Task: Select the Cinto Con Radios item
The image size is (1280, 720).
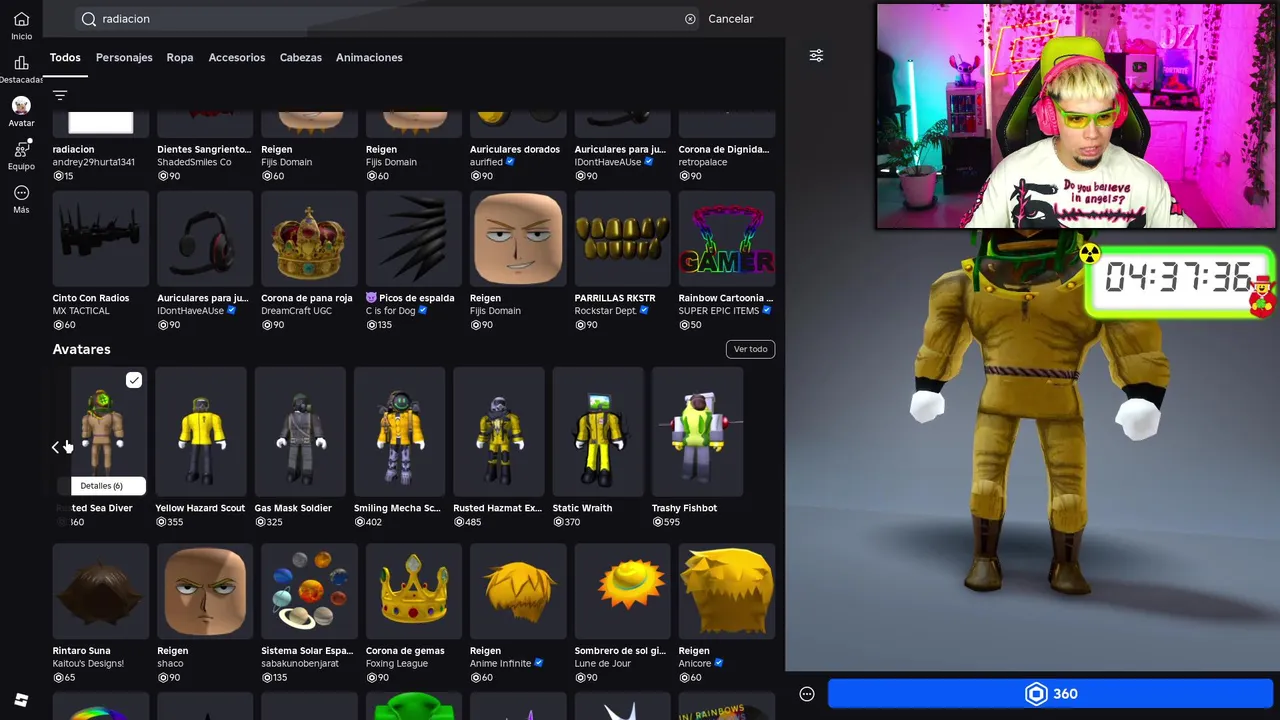Action: [x=101, y=238]
